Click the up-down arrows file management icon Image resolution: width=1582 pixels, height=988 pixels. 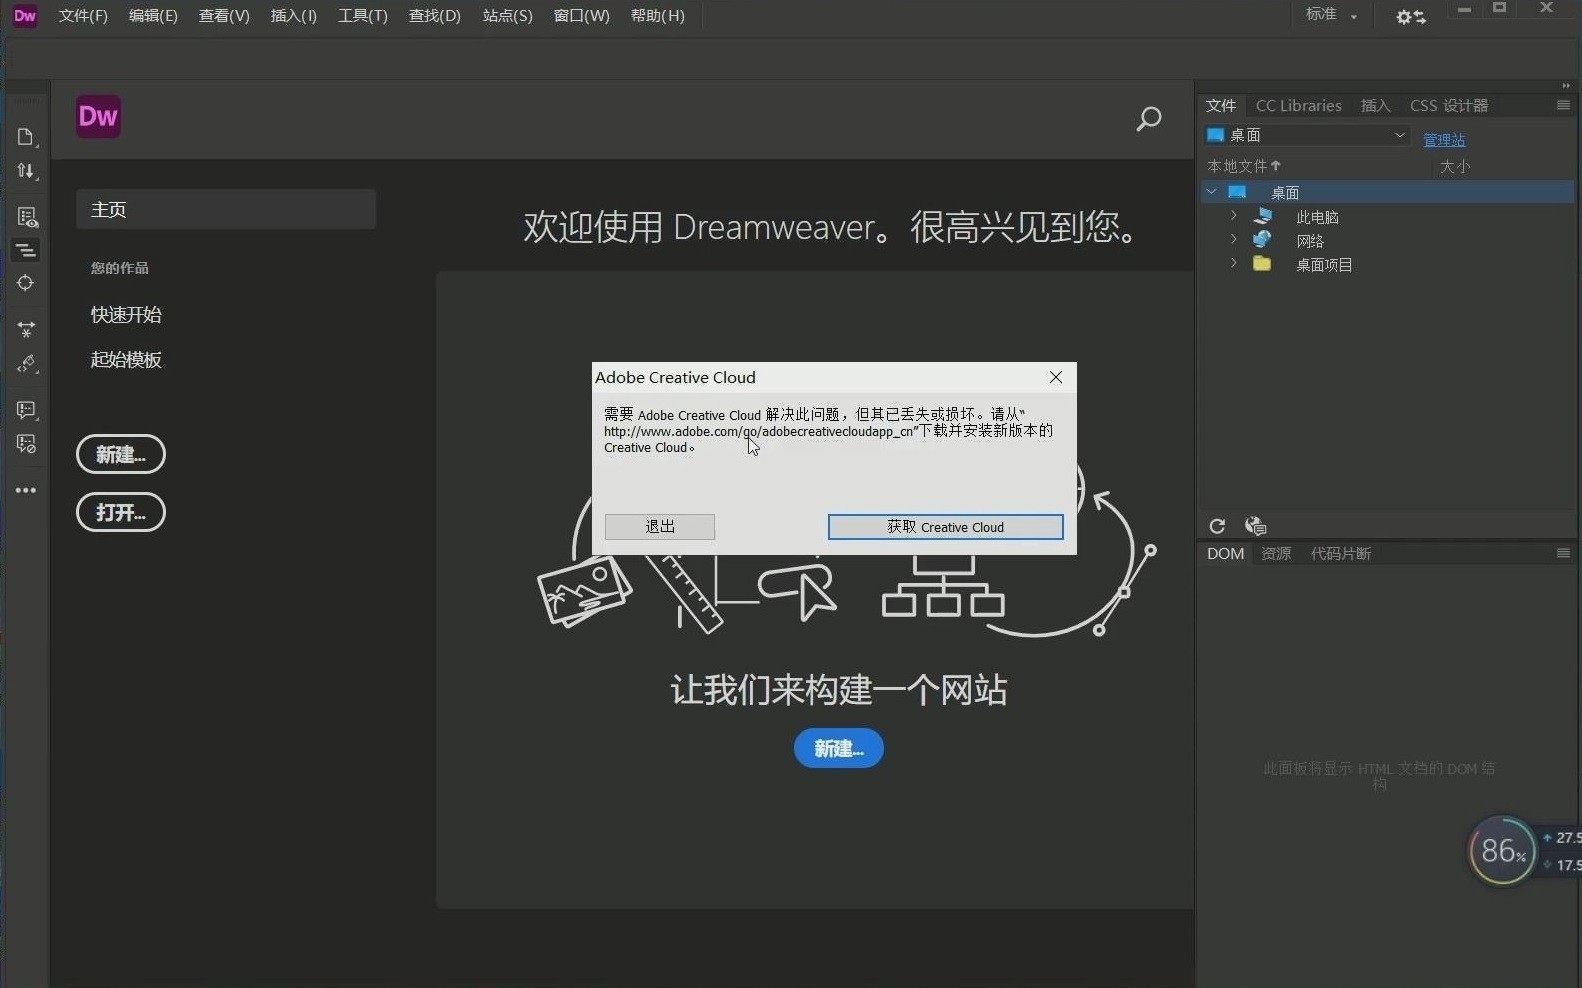(x=26, y=171)
